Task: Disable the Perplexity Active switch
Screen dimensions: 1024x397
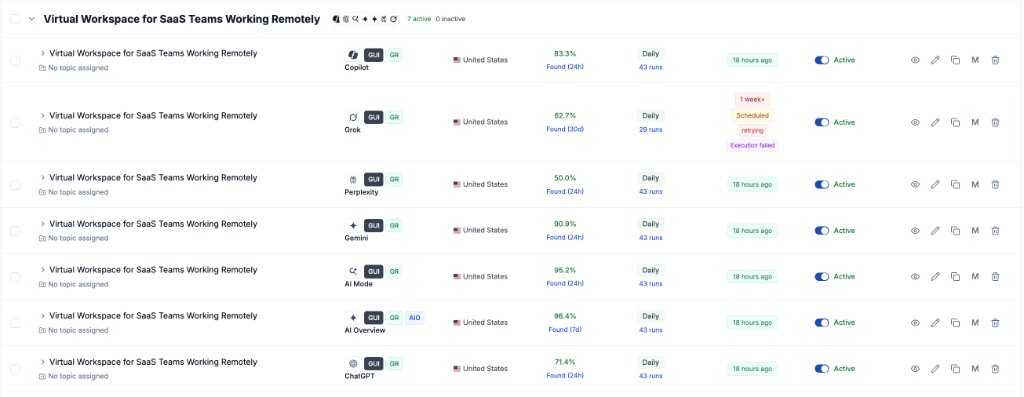Action: pos(822,185)
